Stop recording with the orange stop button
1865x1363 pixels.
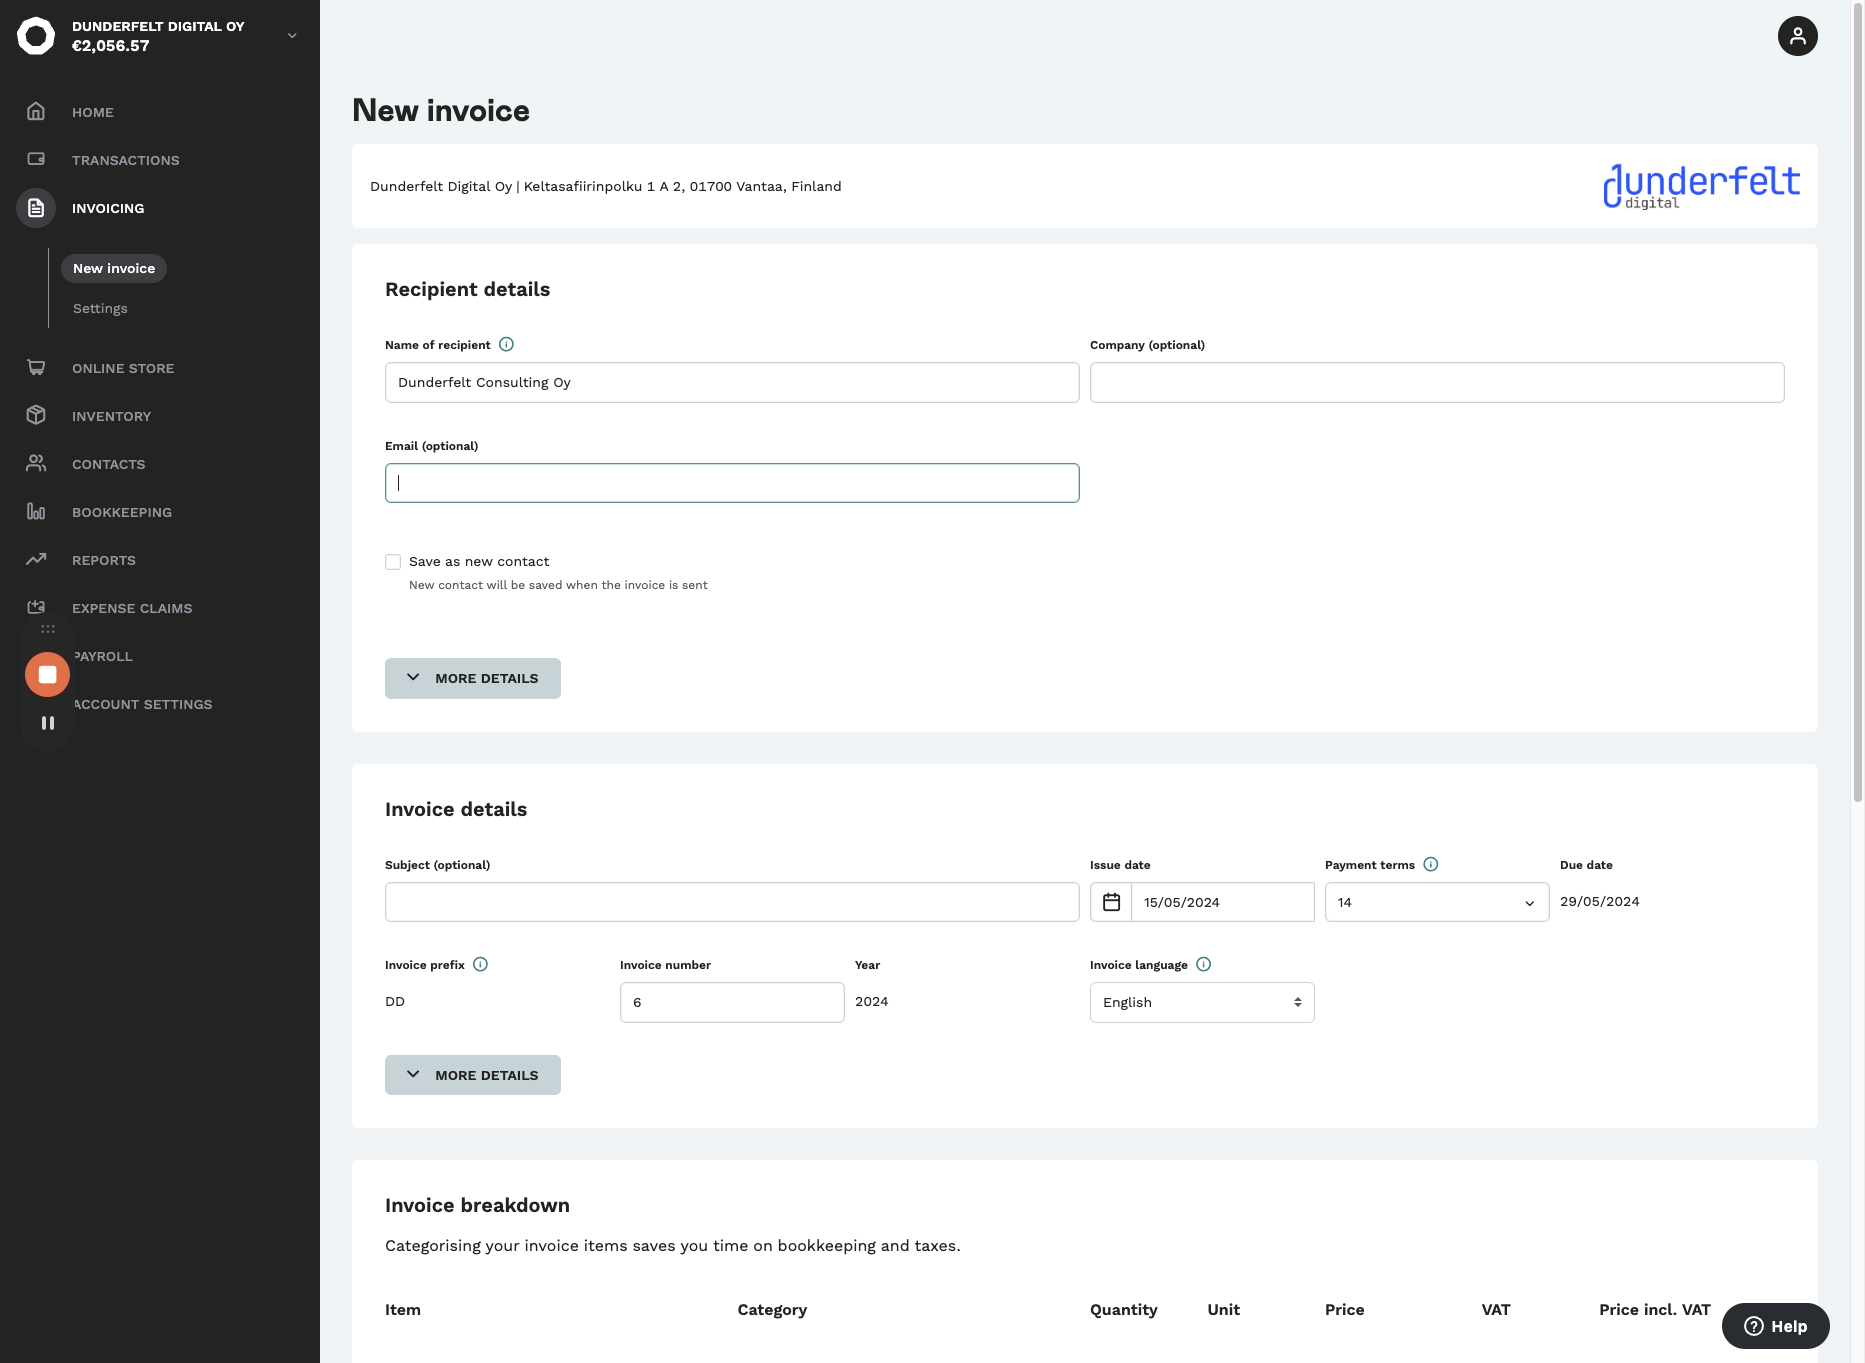tap(47, 674)
